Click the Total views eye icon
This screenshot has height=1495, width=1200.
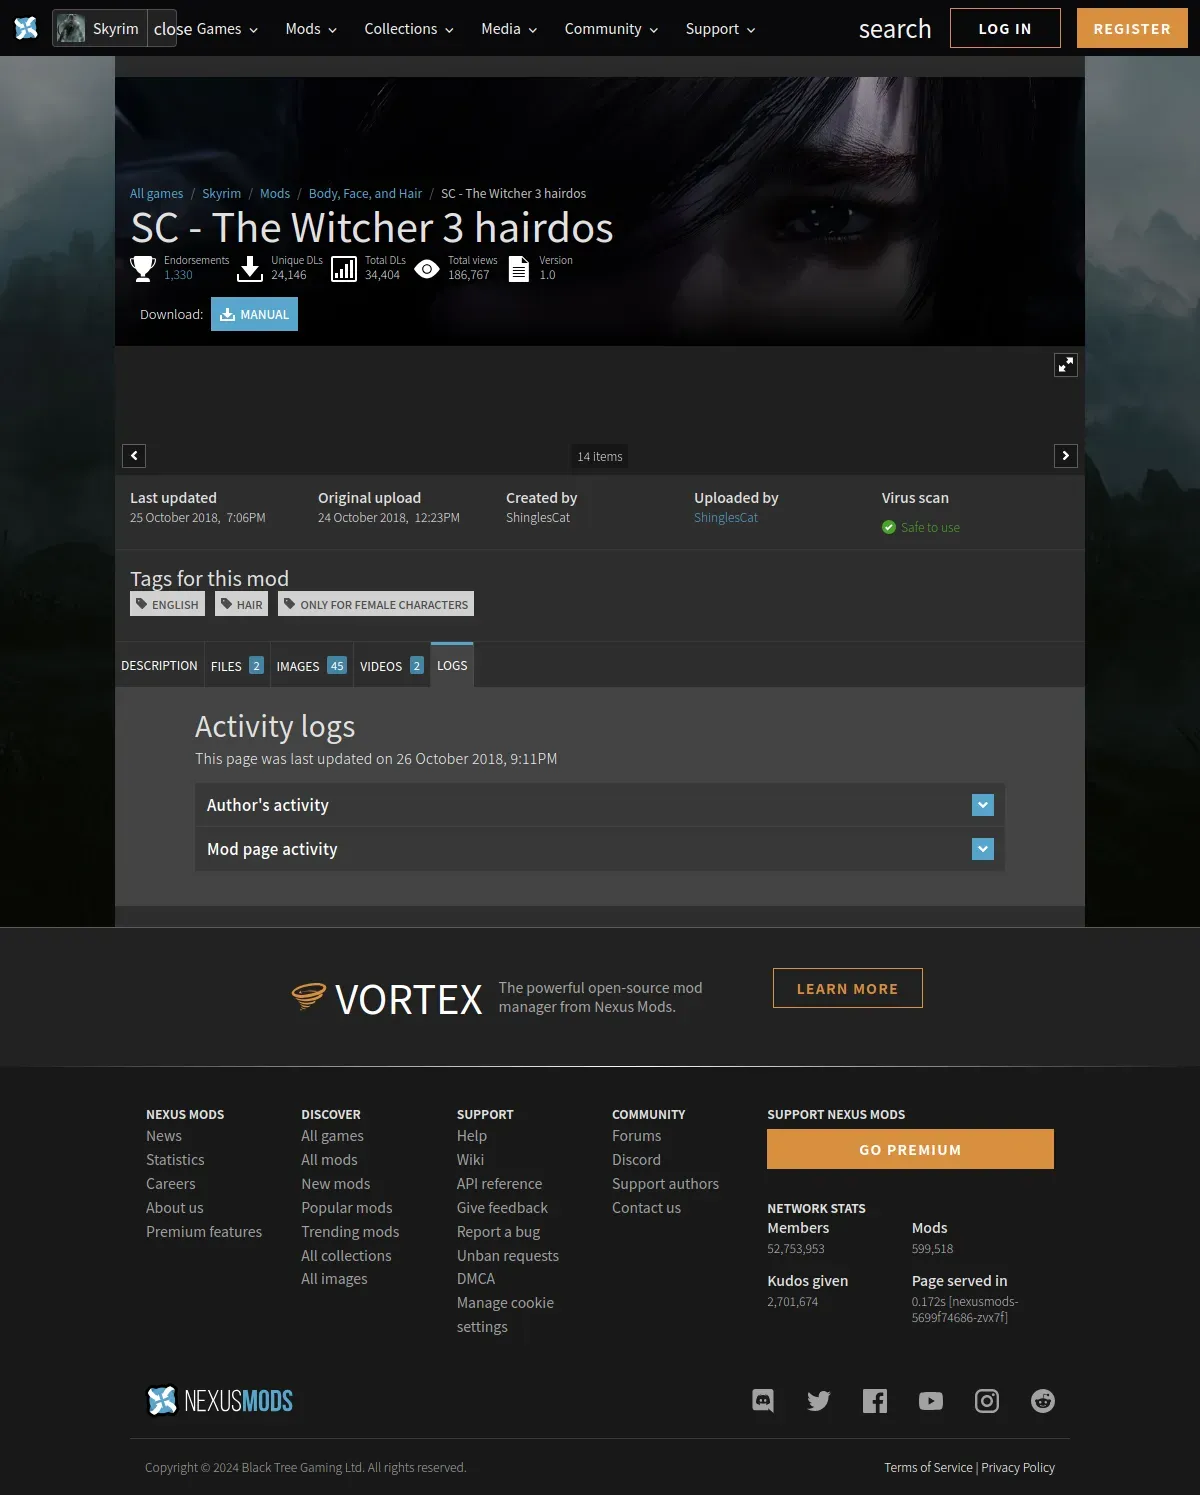click(x=427, y=268)
